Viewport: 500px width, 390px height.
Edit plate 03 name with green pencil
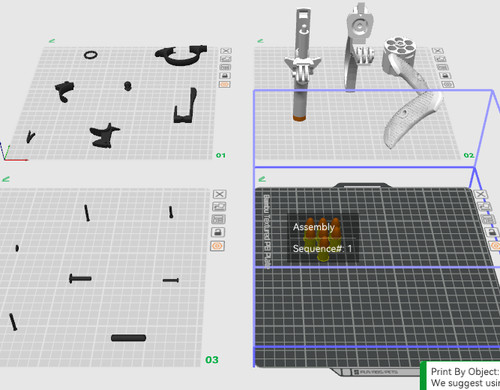6,179
